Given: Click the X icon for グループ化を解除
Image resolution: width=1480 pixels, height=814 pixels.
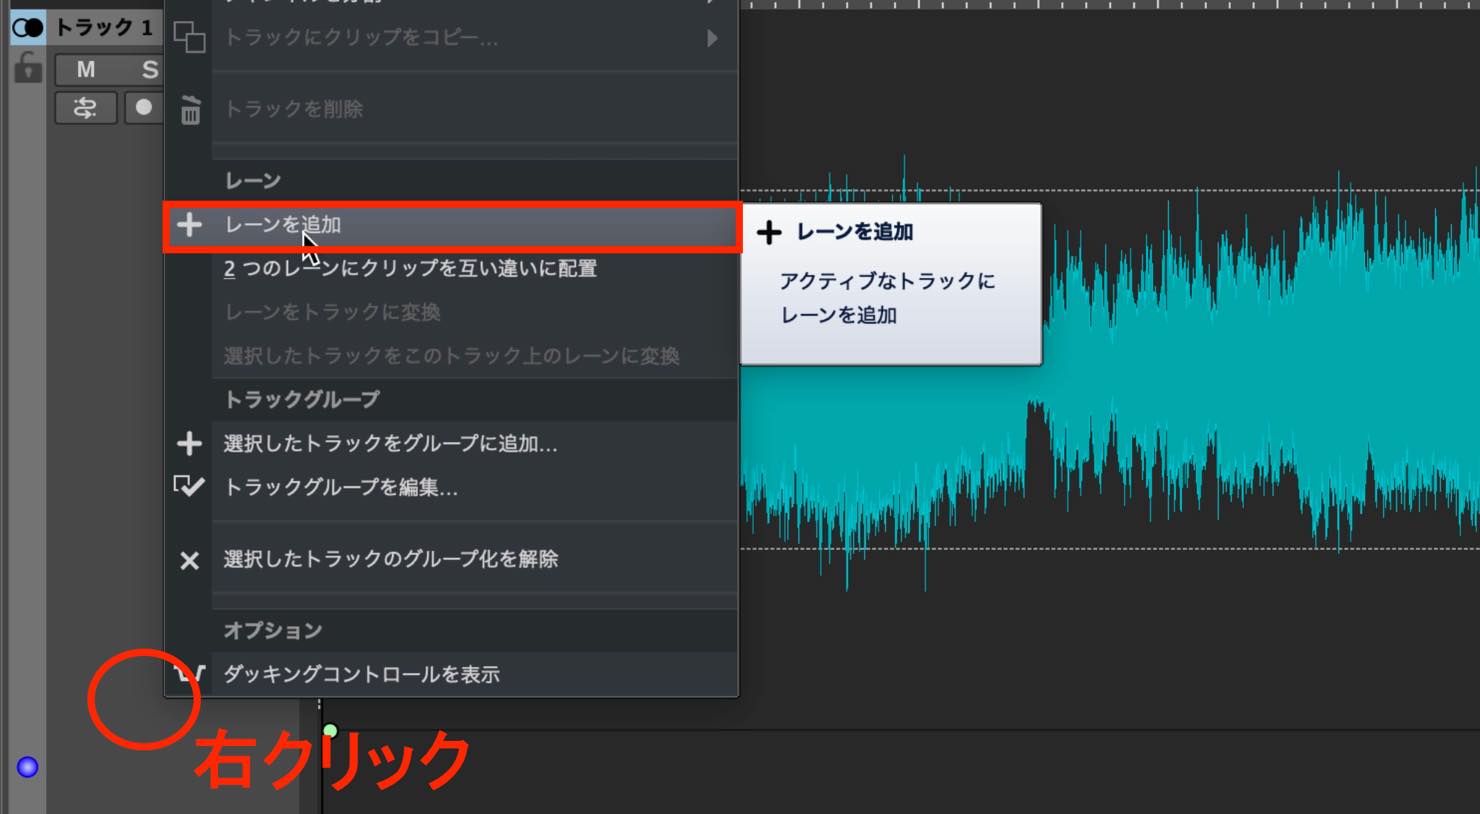Looking at the screenshot, I should pyautogui.click(x=189, y=561).
